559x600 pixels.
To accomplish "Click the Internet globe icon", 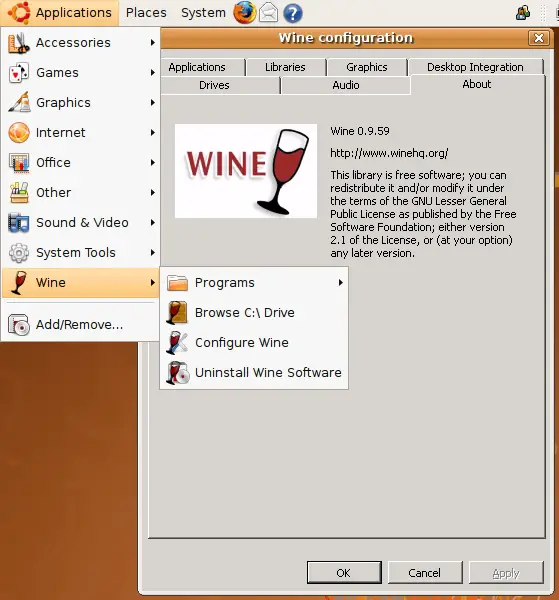I will pos(19,132).
